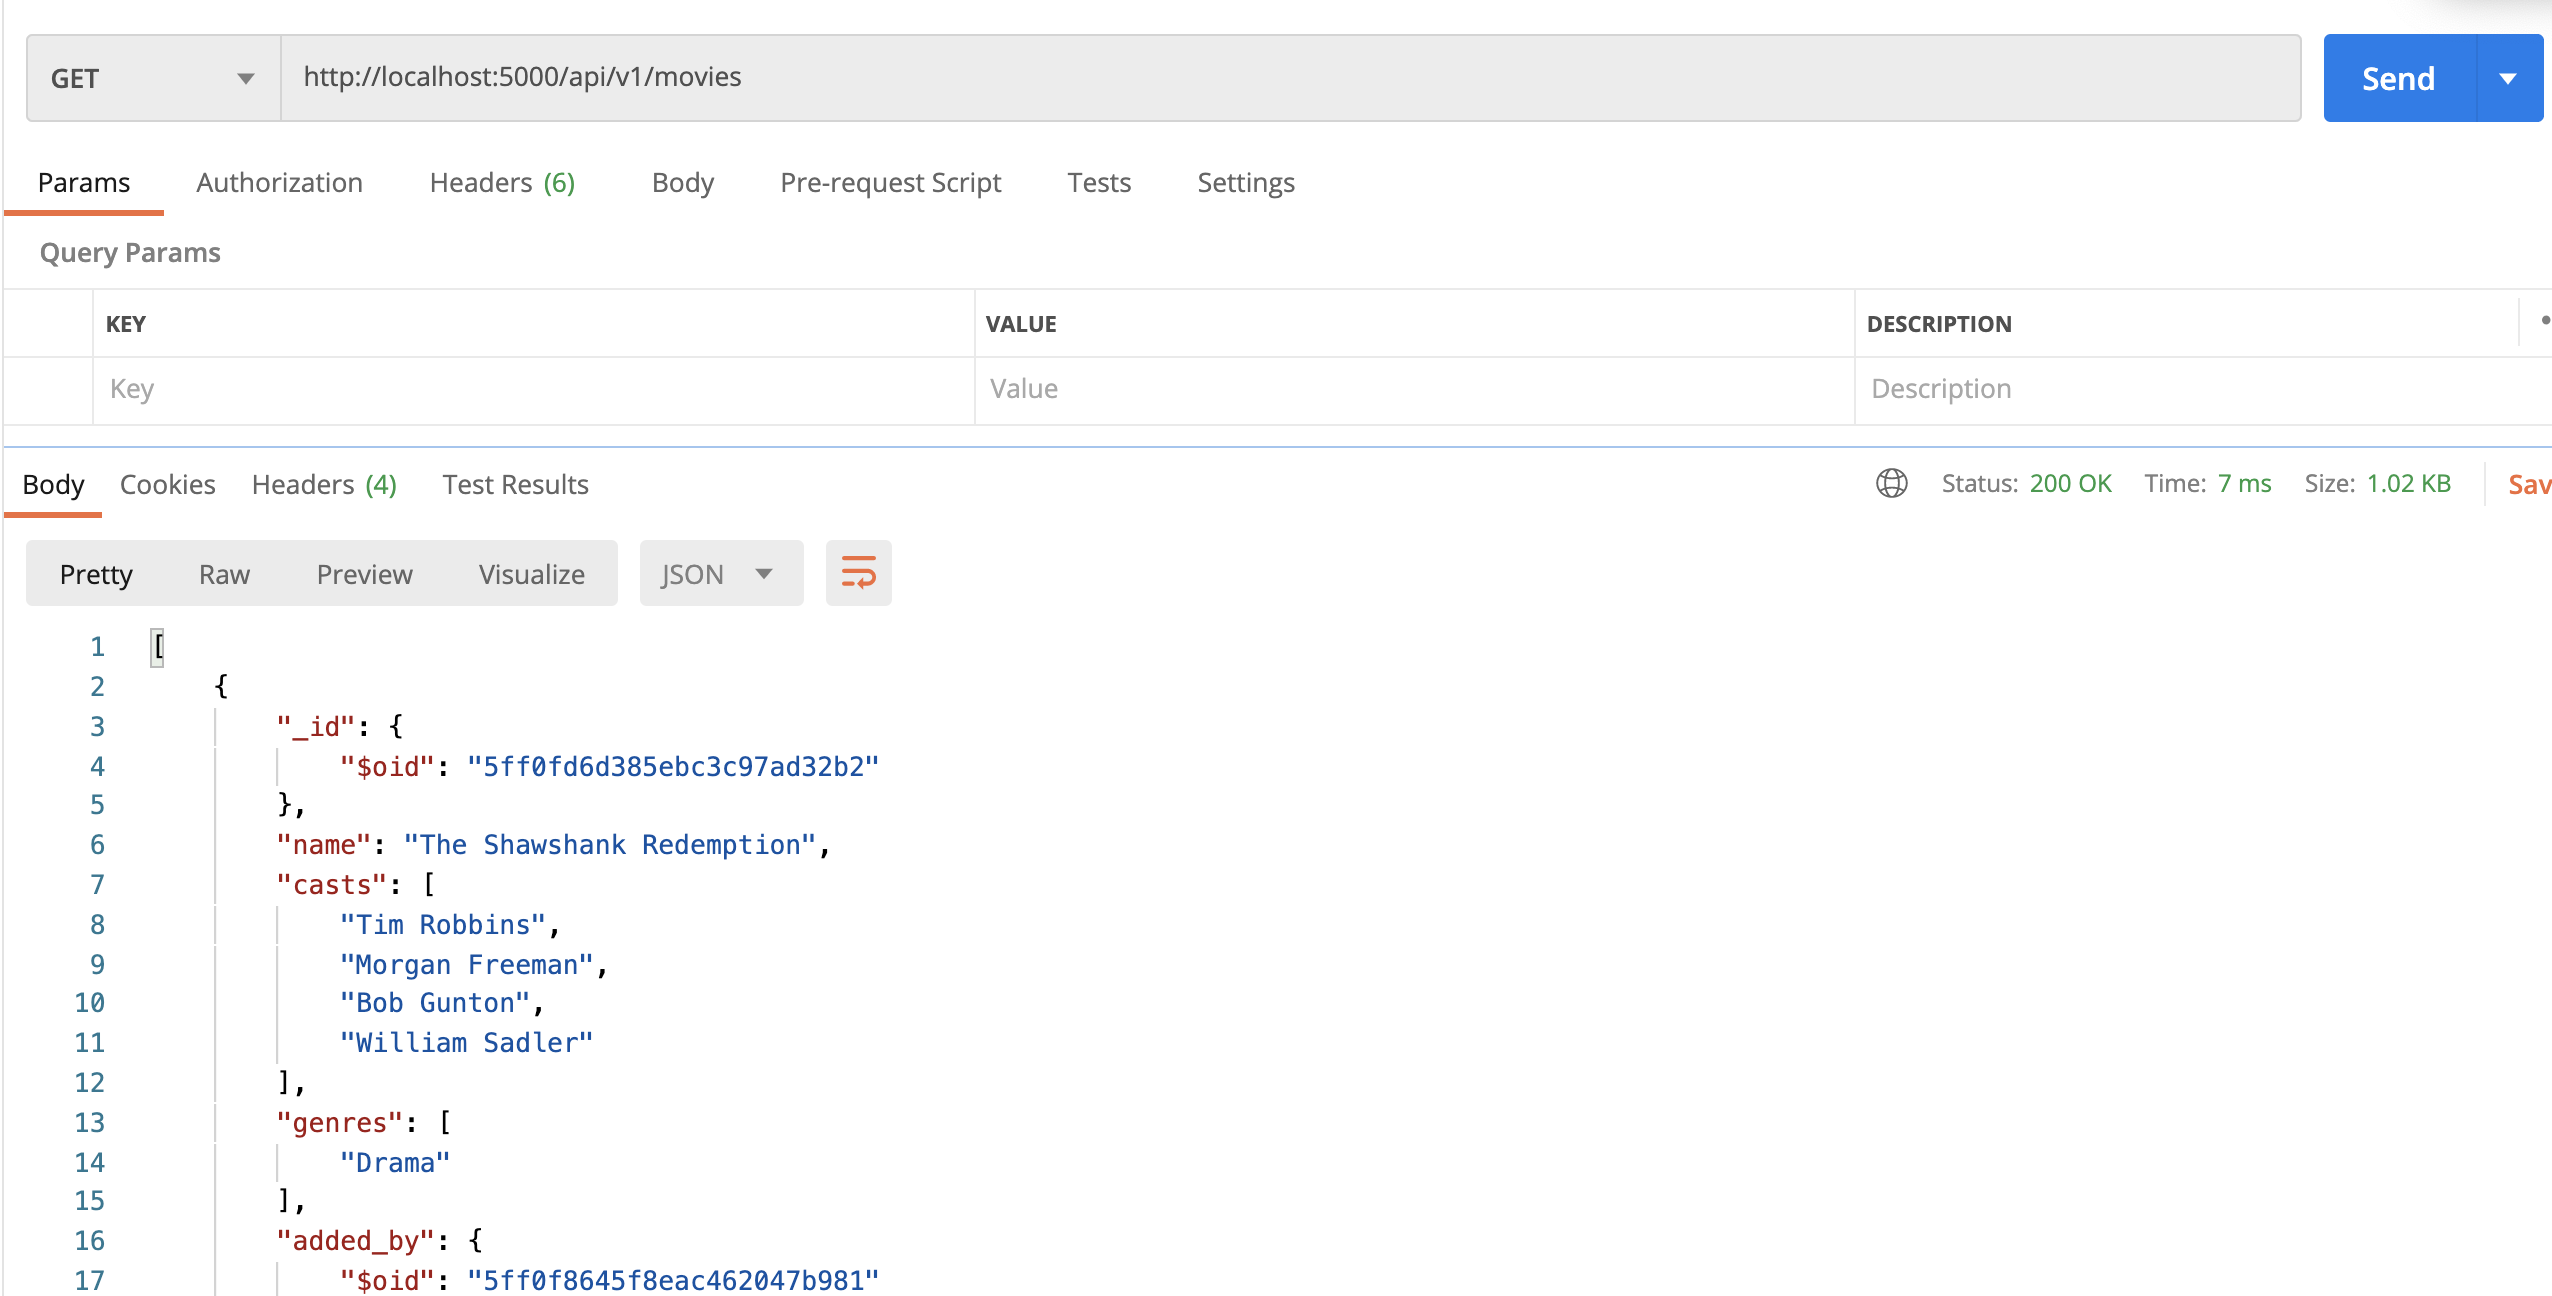Select the Preview response mode

point(364,573)
